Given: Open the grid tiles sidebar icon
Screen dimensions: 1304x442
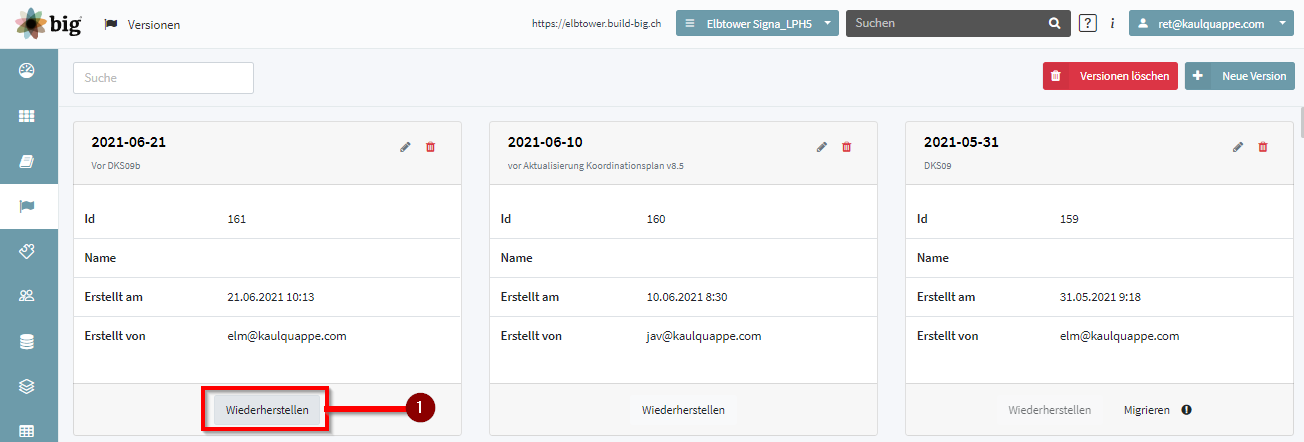Looking at the screenshot, I should 28,116.
